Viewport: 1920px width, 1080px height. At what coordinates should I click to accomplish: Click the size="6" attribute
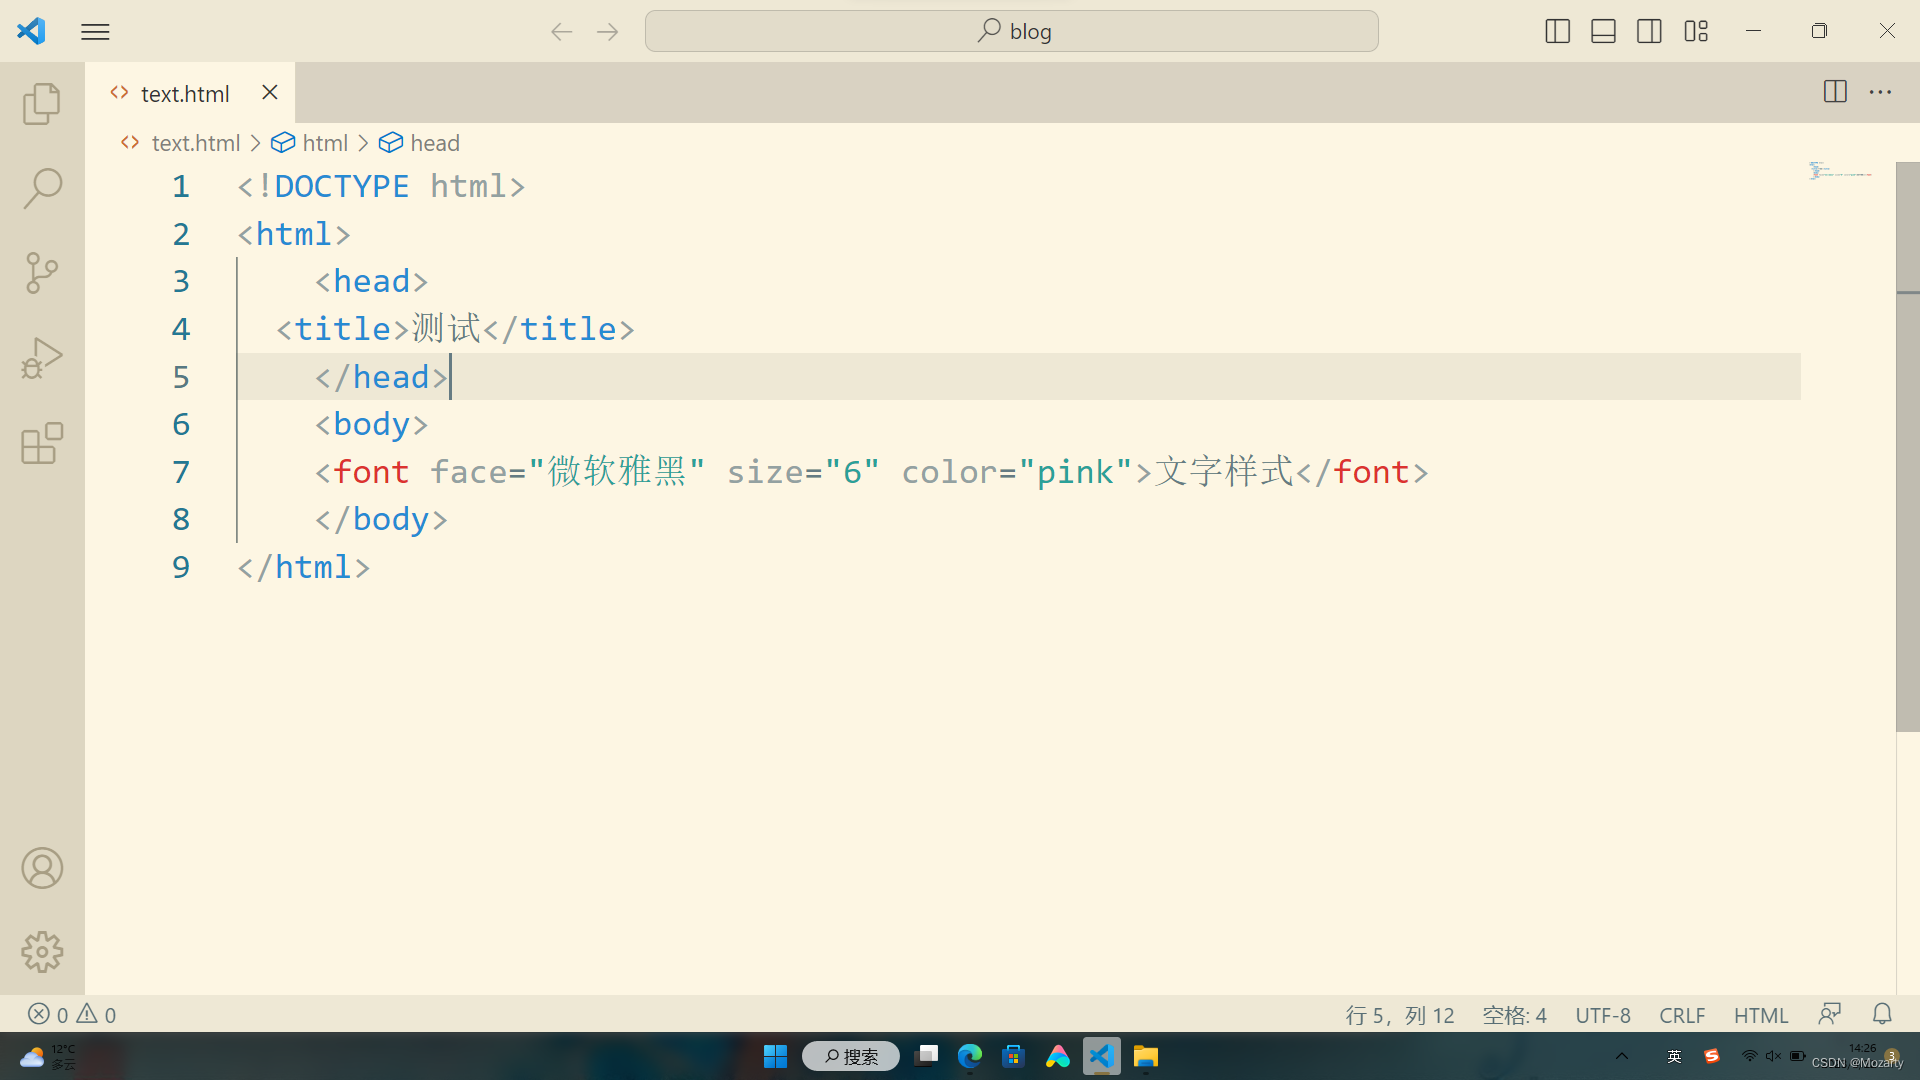click(x=803, y=471)
